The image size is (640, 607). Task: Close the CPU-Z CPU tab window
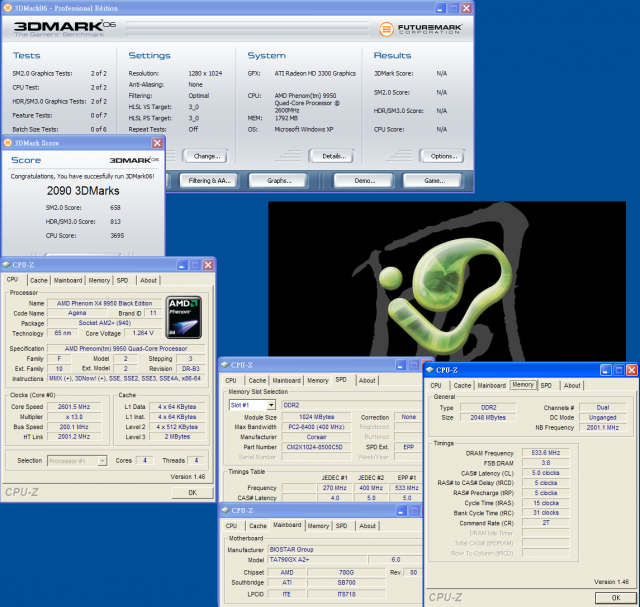coord(208,265)
